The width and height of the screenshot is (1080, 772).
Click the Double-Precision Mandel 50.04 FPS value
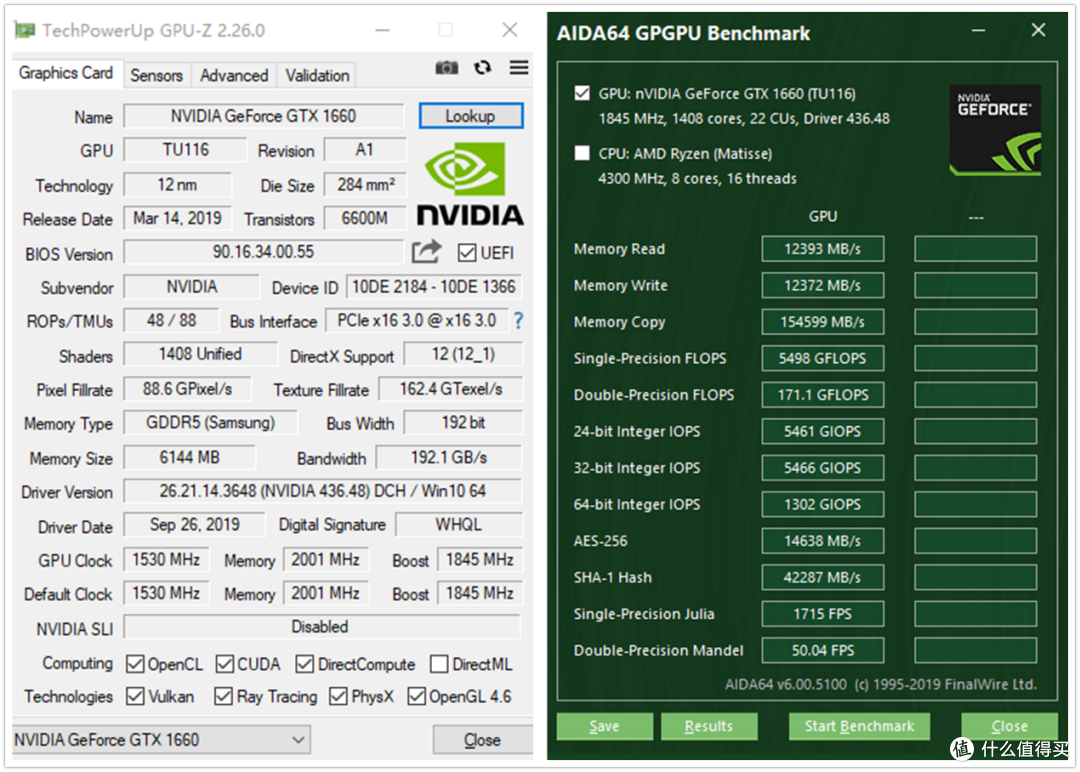(822, 650)
